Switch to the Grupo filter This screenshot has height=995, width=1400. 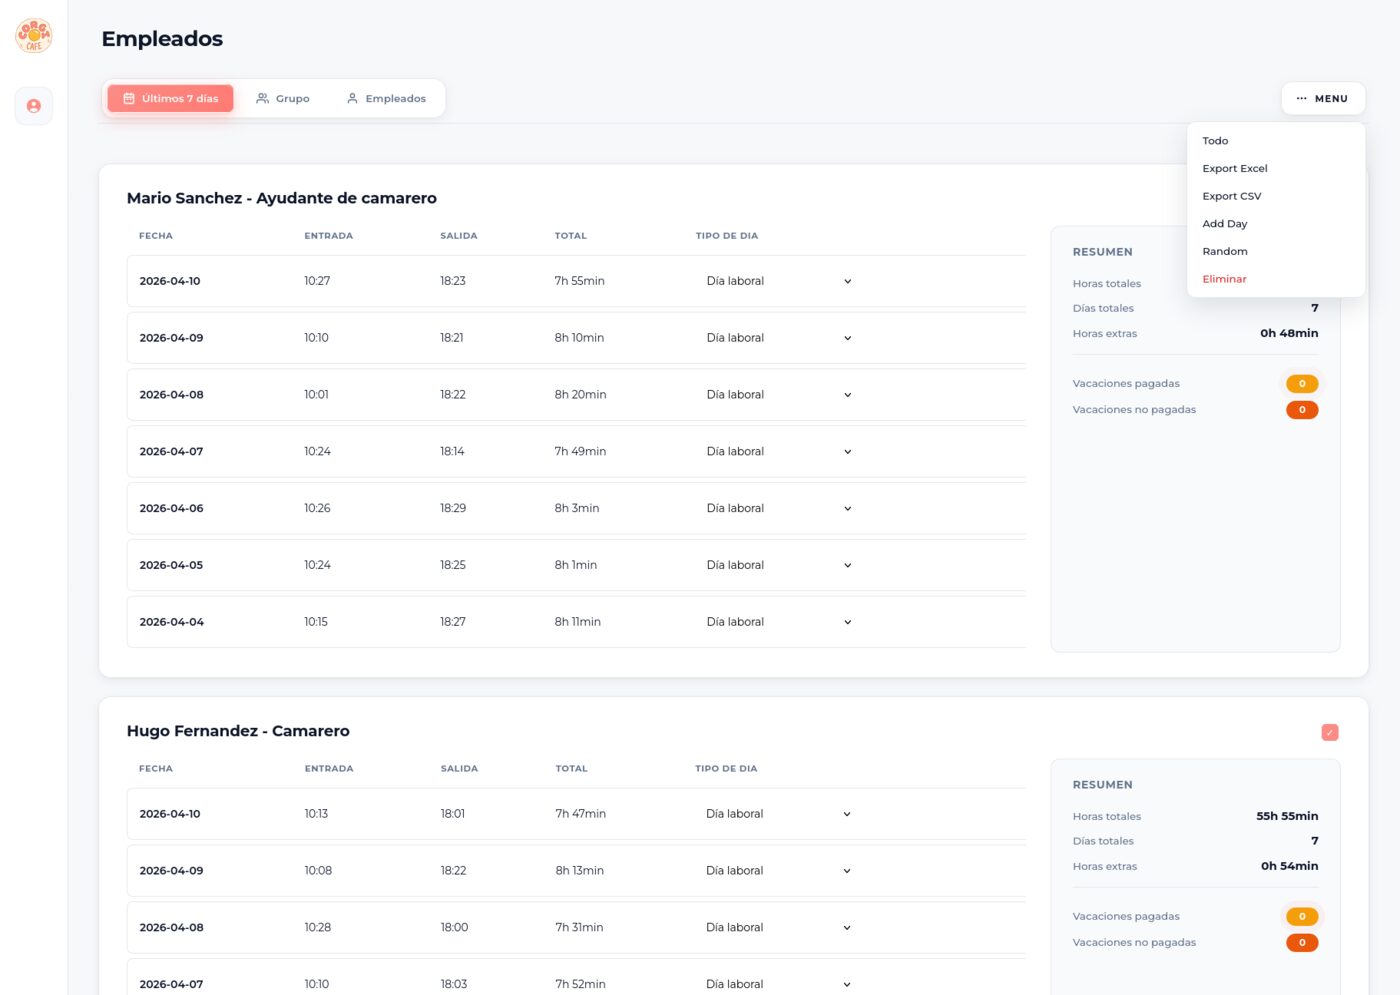pyautogui.click(x=283, y=99)
